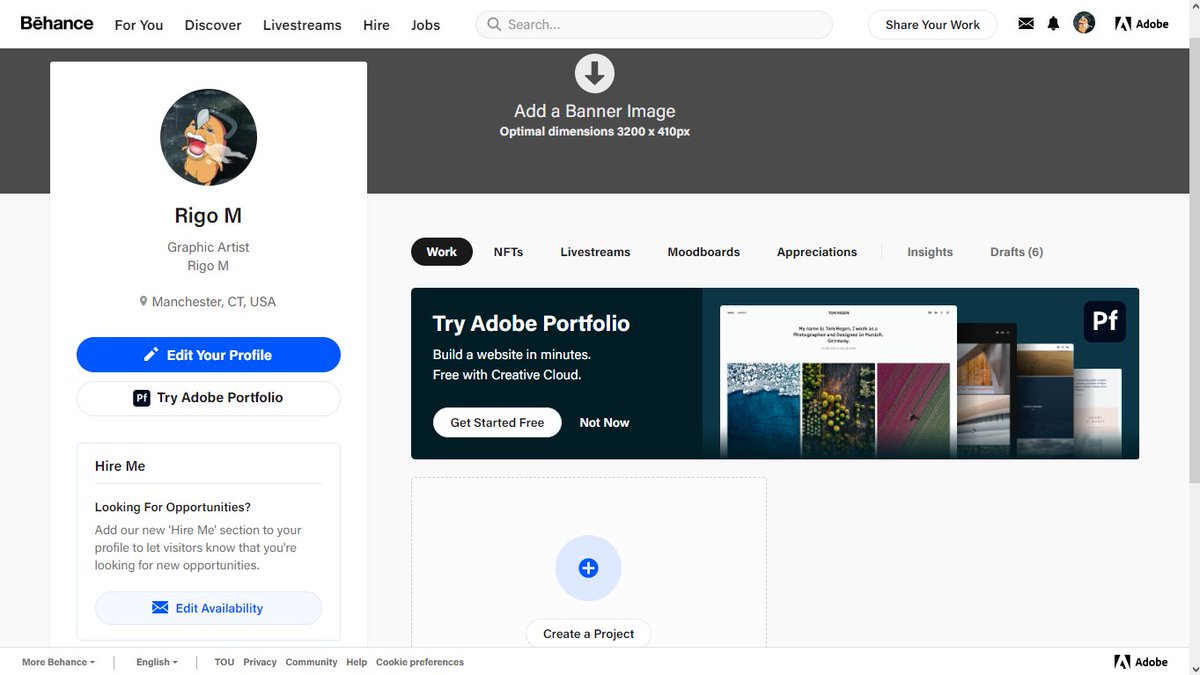Screen dimensions: 1200x675
Task: Click Get Started Free button
Action: (x=497, y=423)
